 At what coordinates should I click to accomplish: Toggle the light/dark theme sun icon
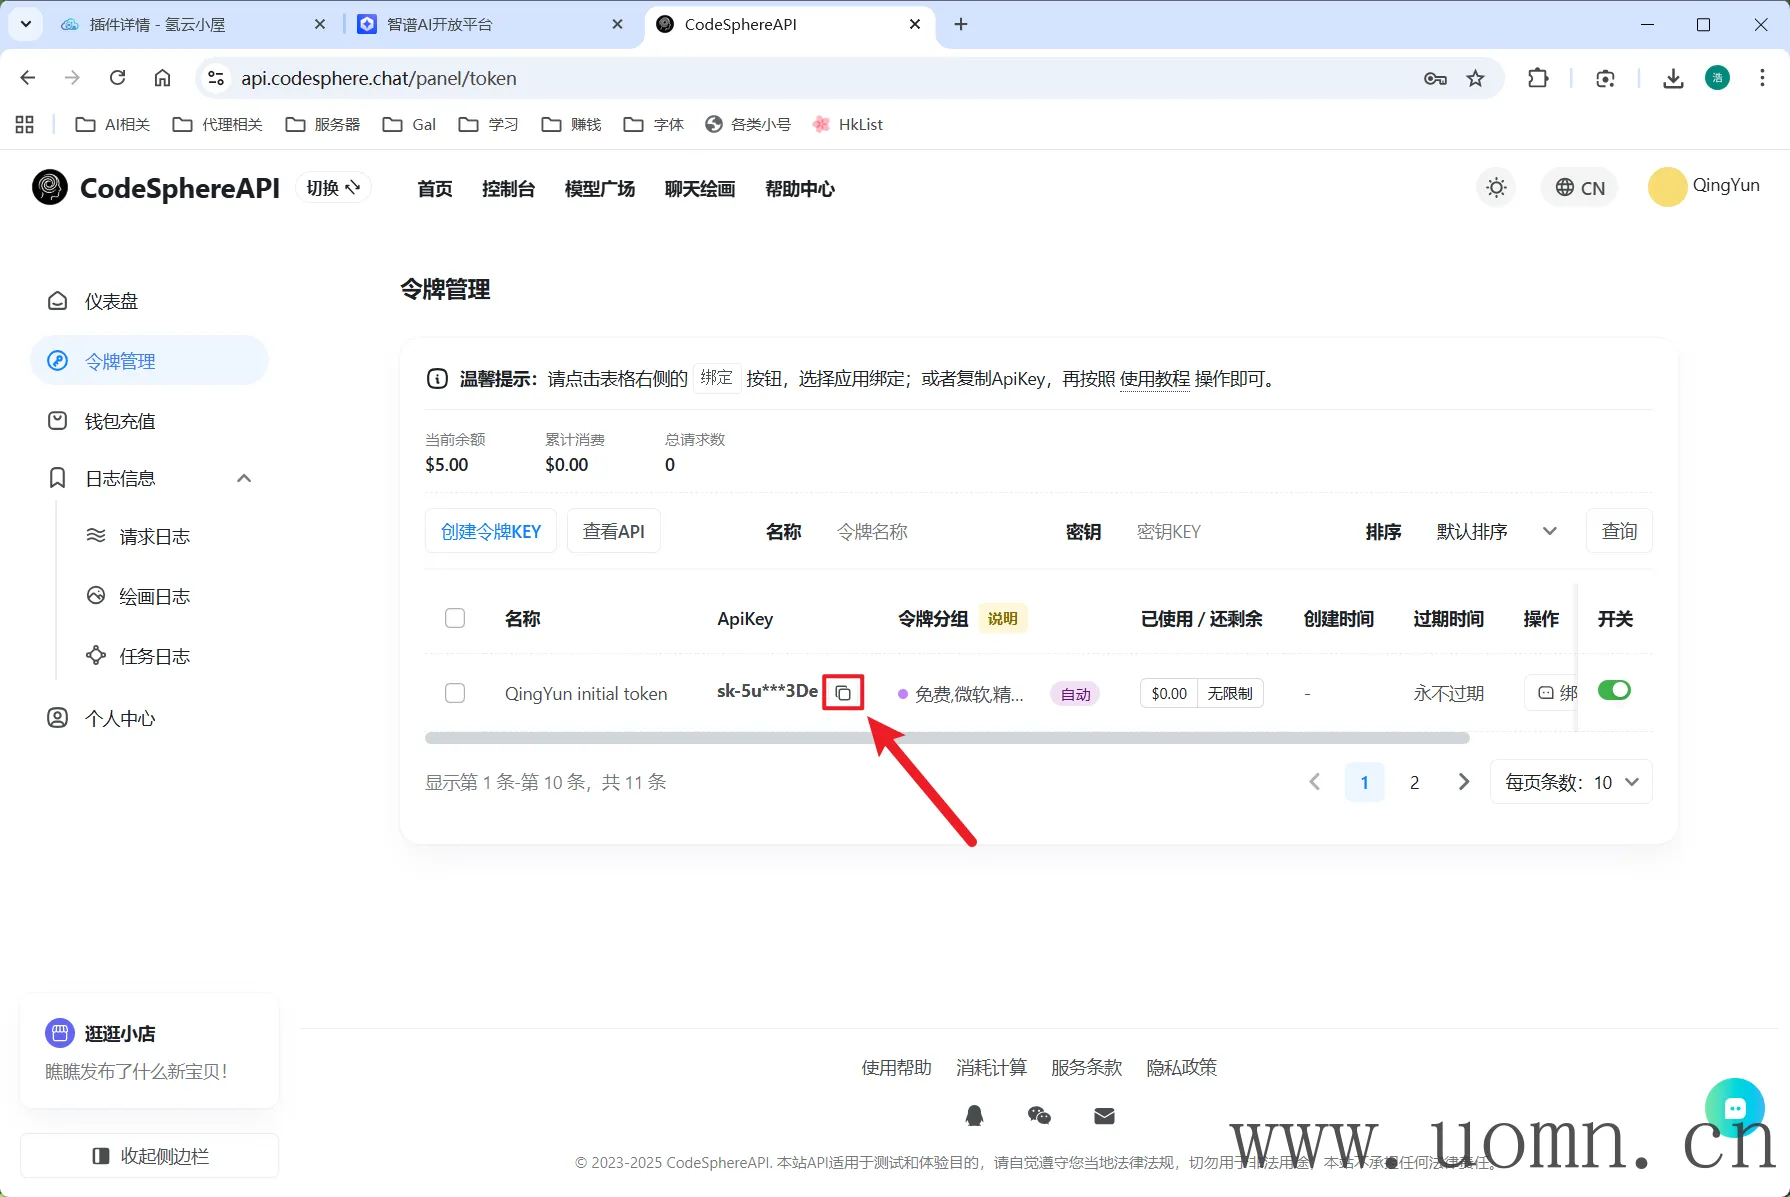click(1496, 188)
